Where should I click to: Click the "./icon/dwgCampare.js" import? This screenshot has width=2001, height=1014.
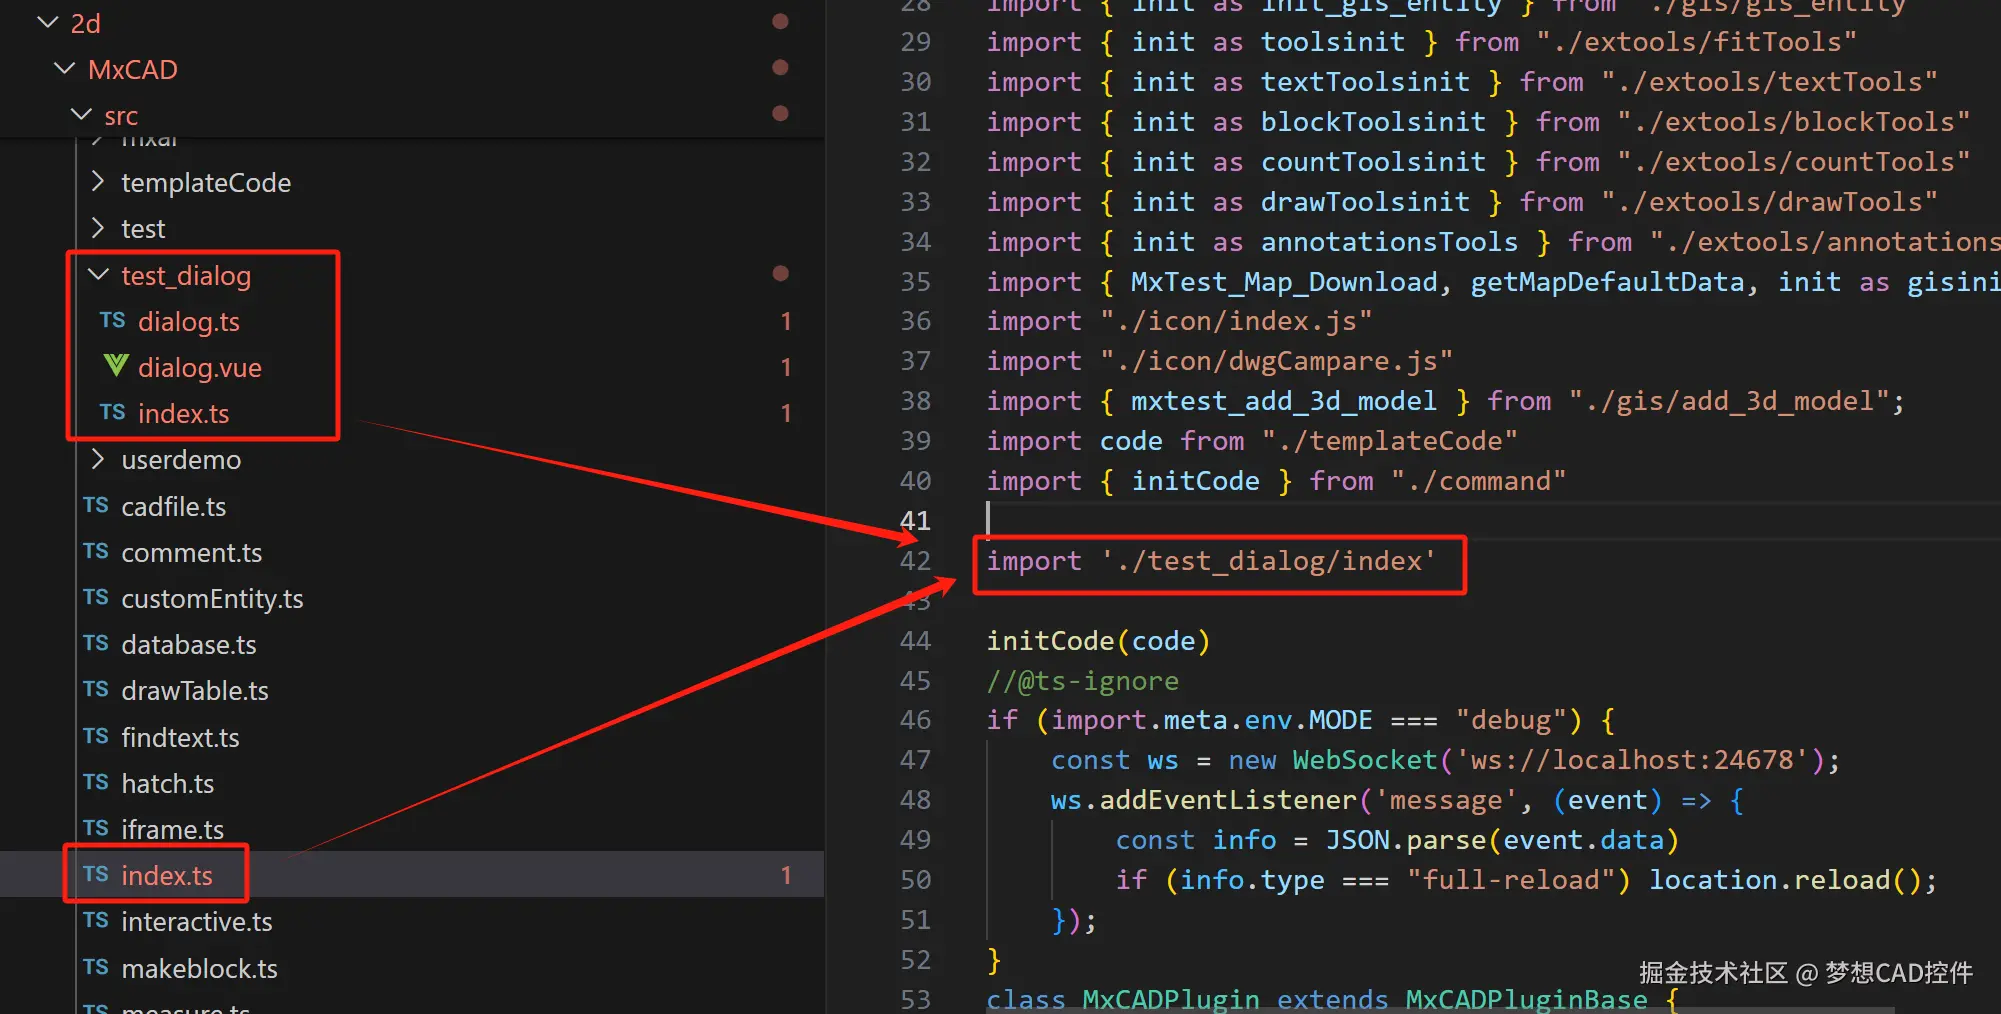[x=1276, y=361]
